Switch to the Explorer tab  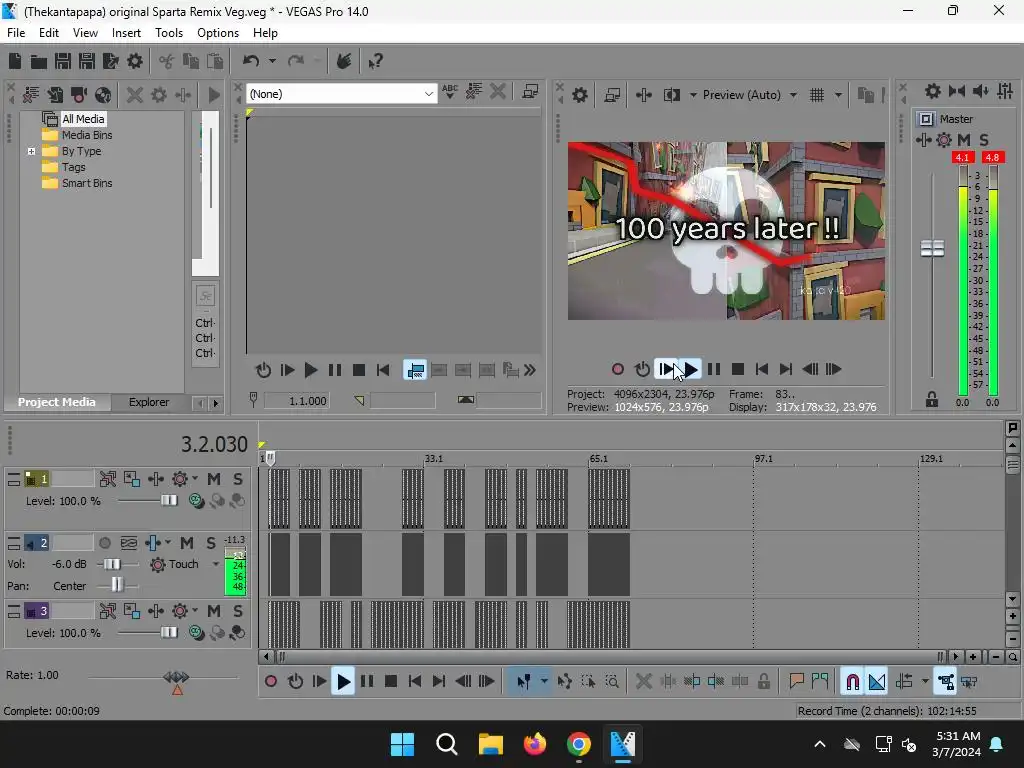(x=149, y=402)
